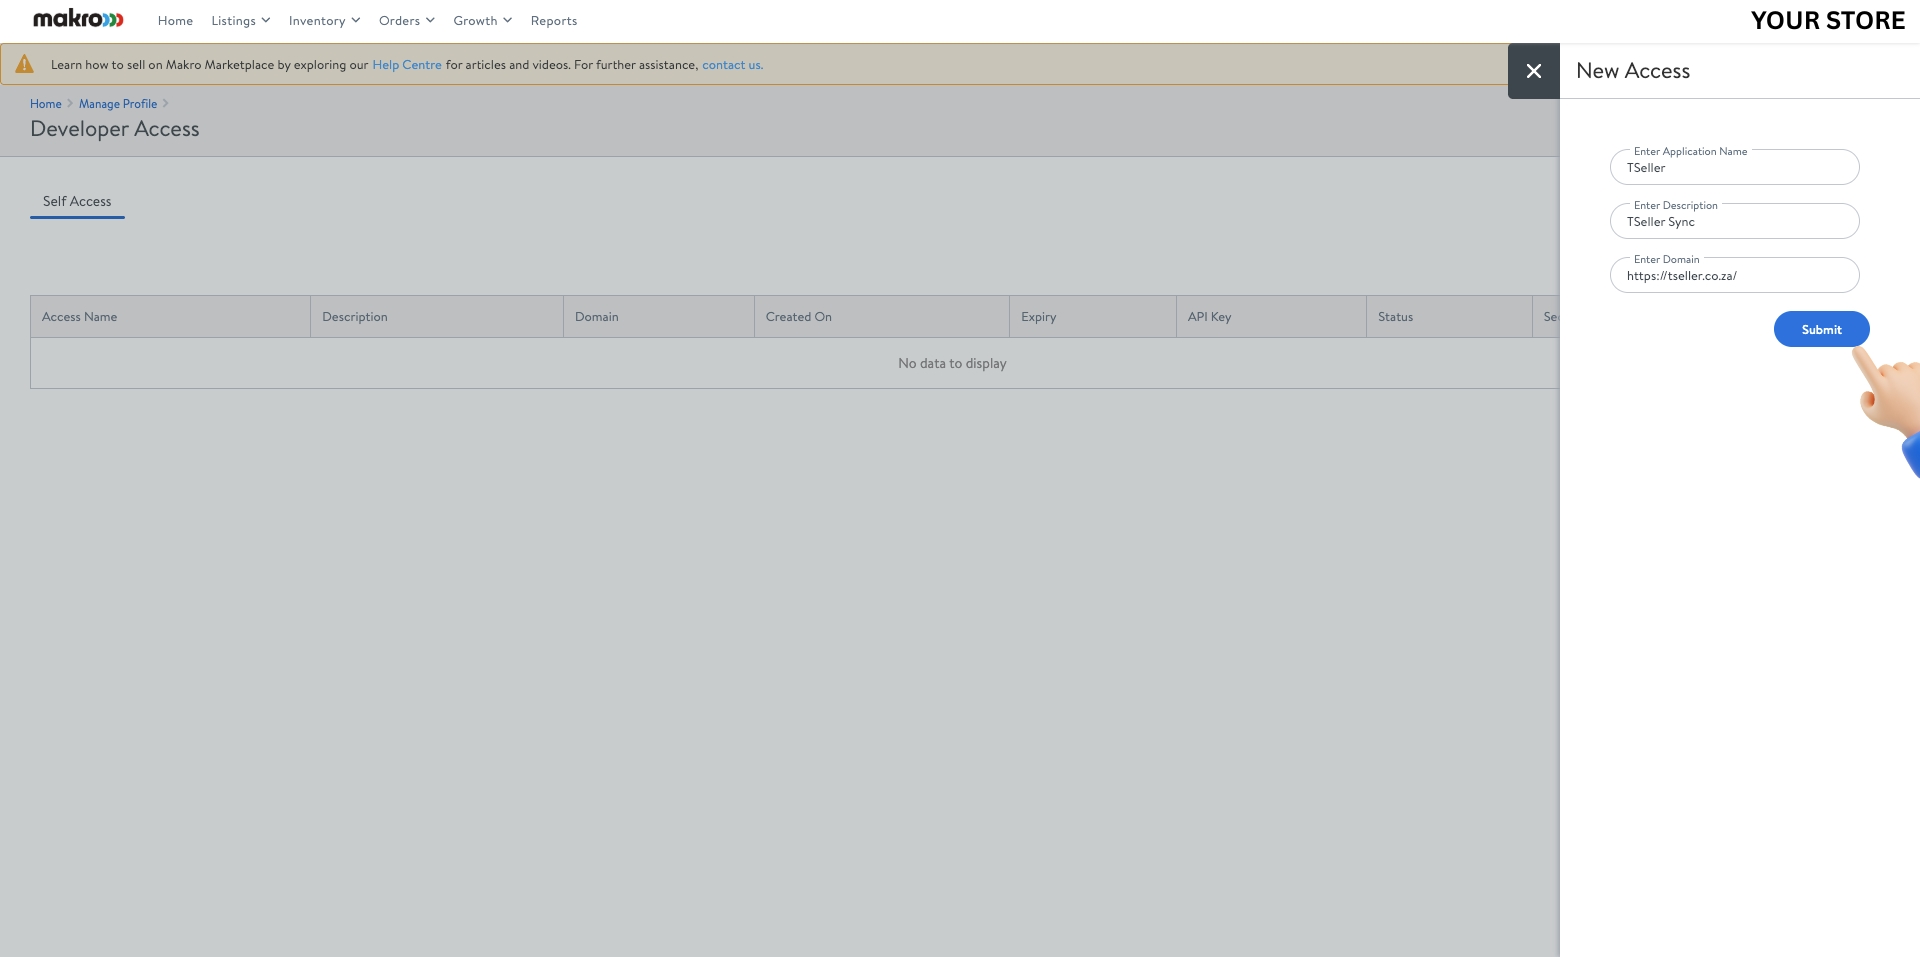Click the contact us link
This screenshot has width=1920, height=957.
pos(731,64)
